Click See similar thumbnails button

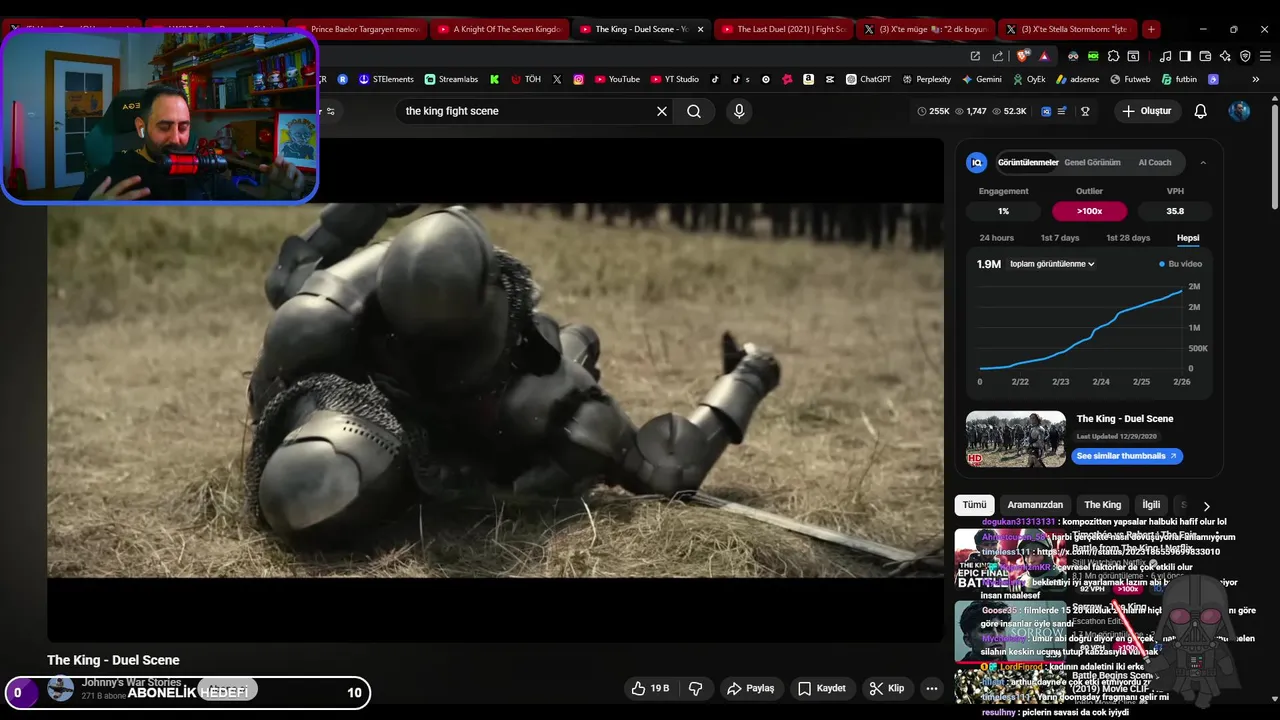click(x=1127, y=456)
